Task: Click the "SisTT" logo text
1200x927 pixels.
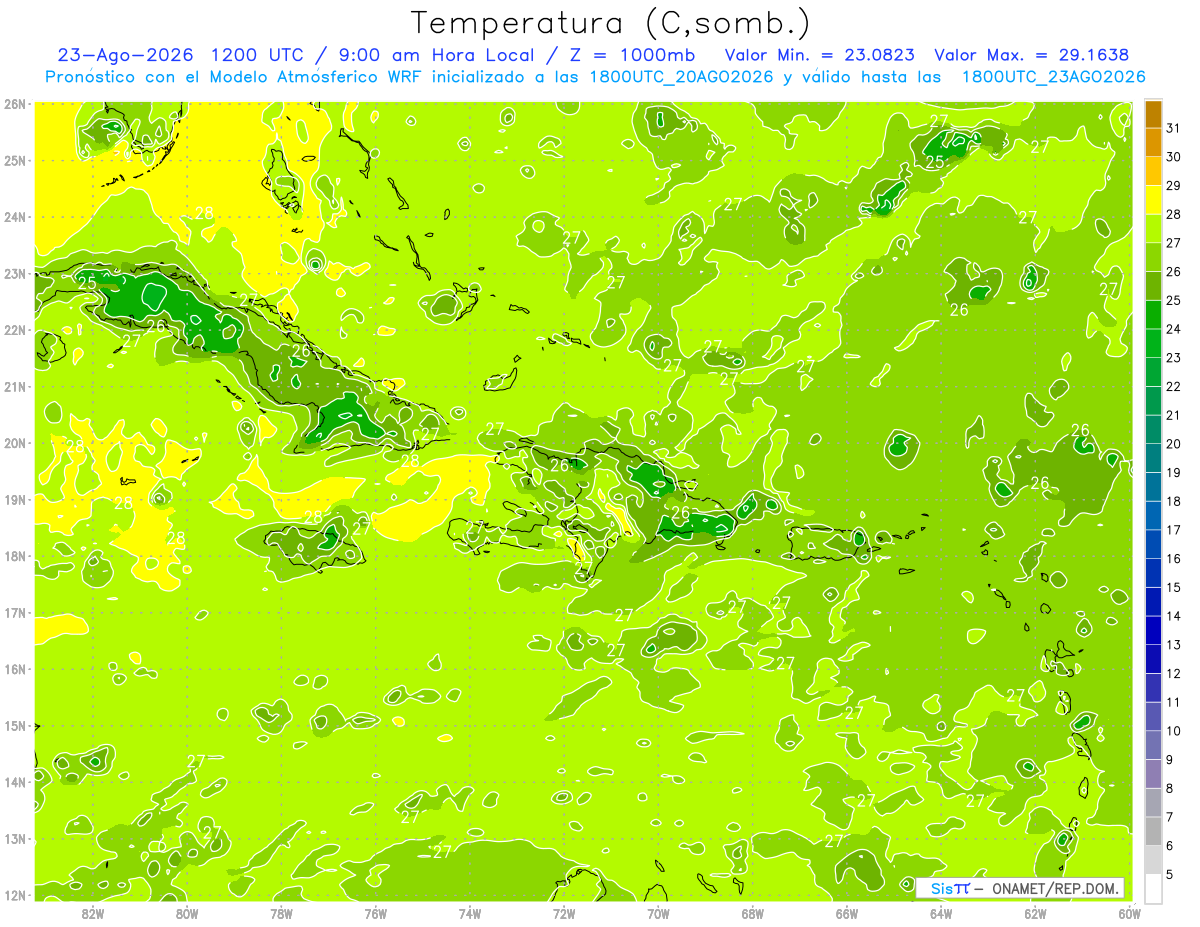Action: (950, 888)
